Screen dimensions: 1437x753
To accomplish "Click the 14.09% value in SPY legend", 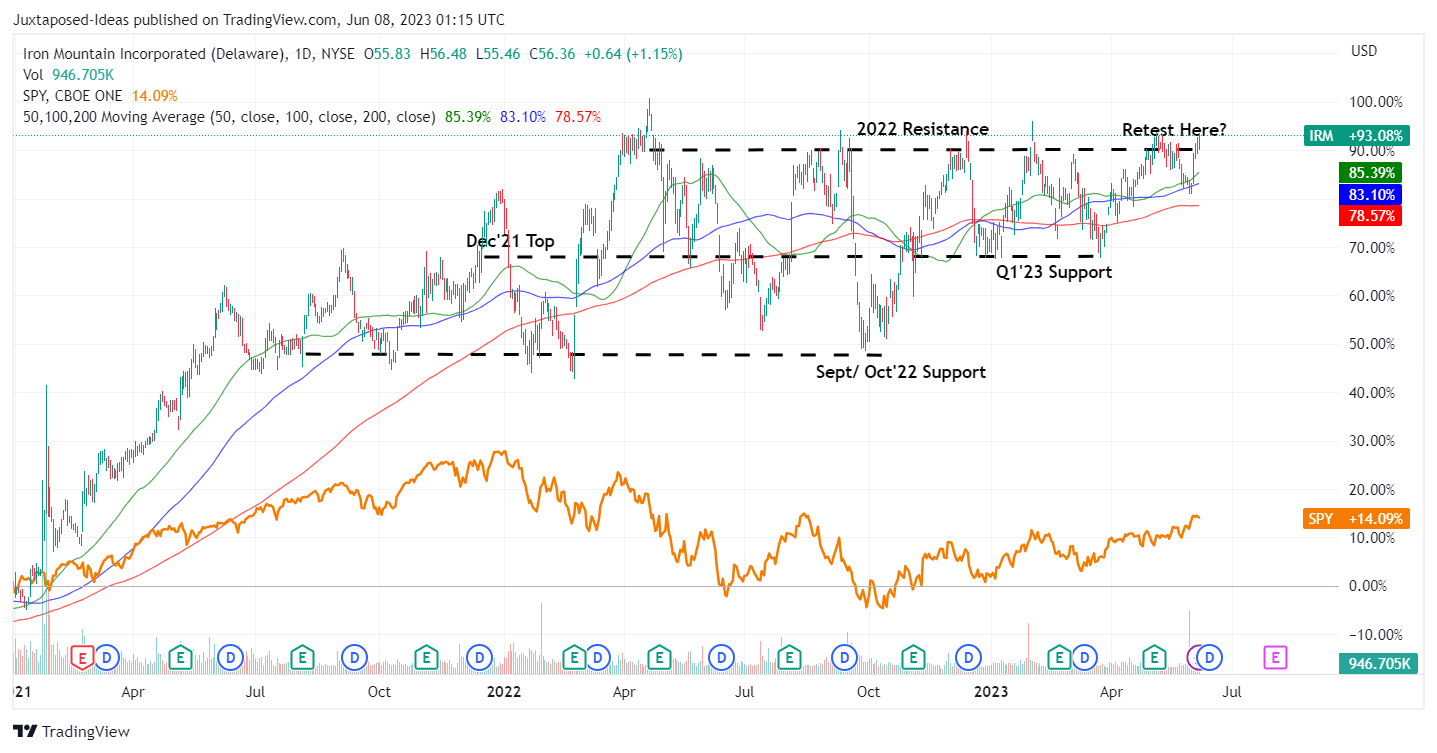I will [x=153, y=96].
